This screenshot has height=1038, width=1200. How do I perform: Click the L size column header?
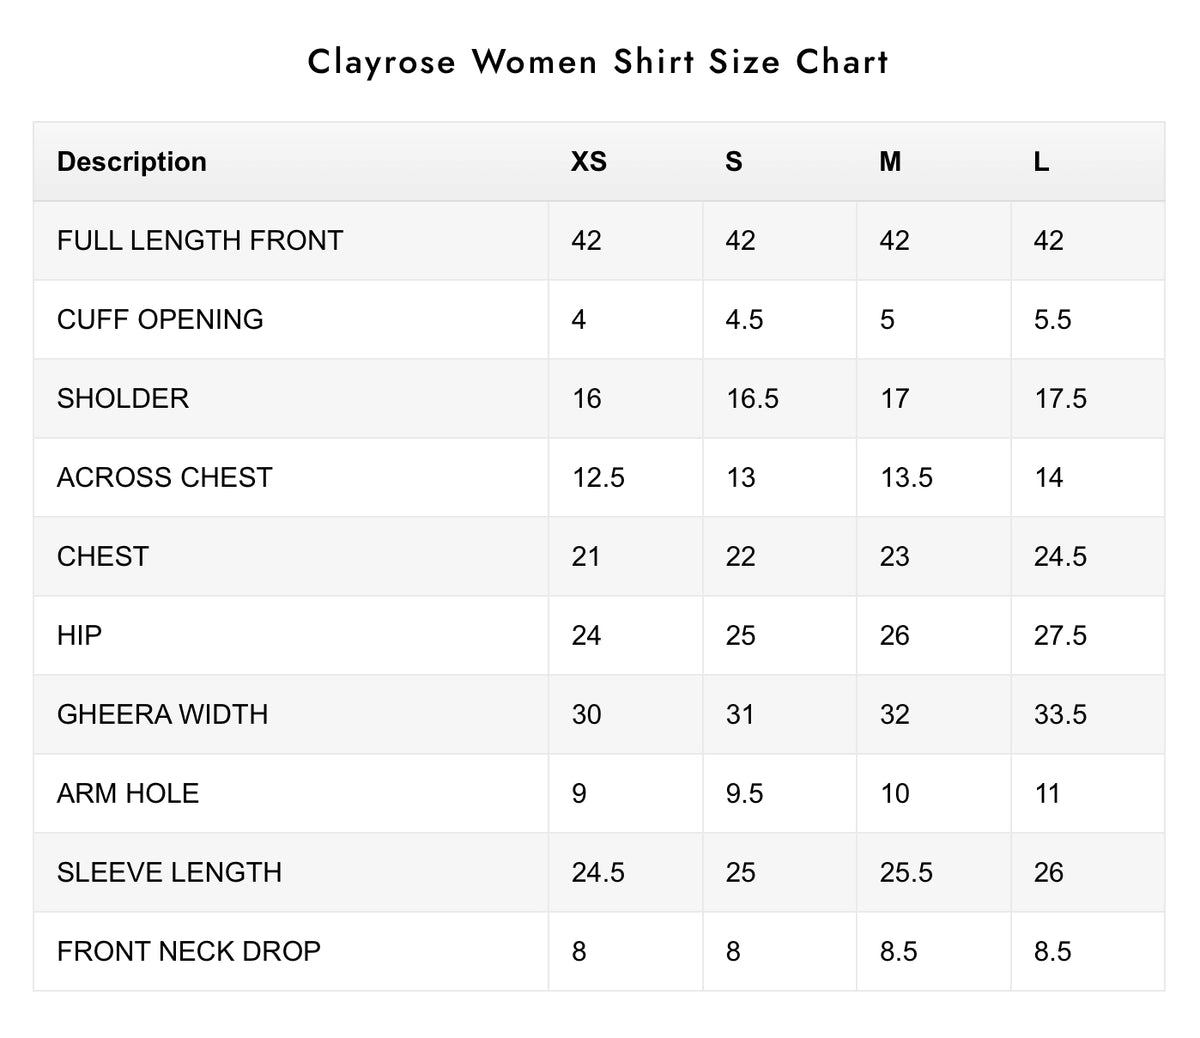click(1041, 161)
